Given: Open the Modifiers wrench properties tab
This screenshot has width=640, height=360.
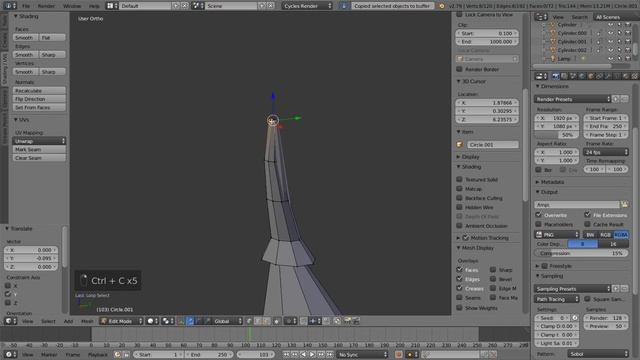Looking at the screenshot, I should click(x=609, y=76).
